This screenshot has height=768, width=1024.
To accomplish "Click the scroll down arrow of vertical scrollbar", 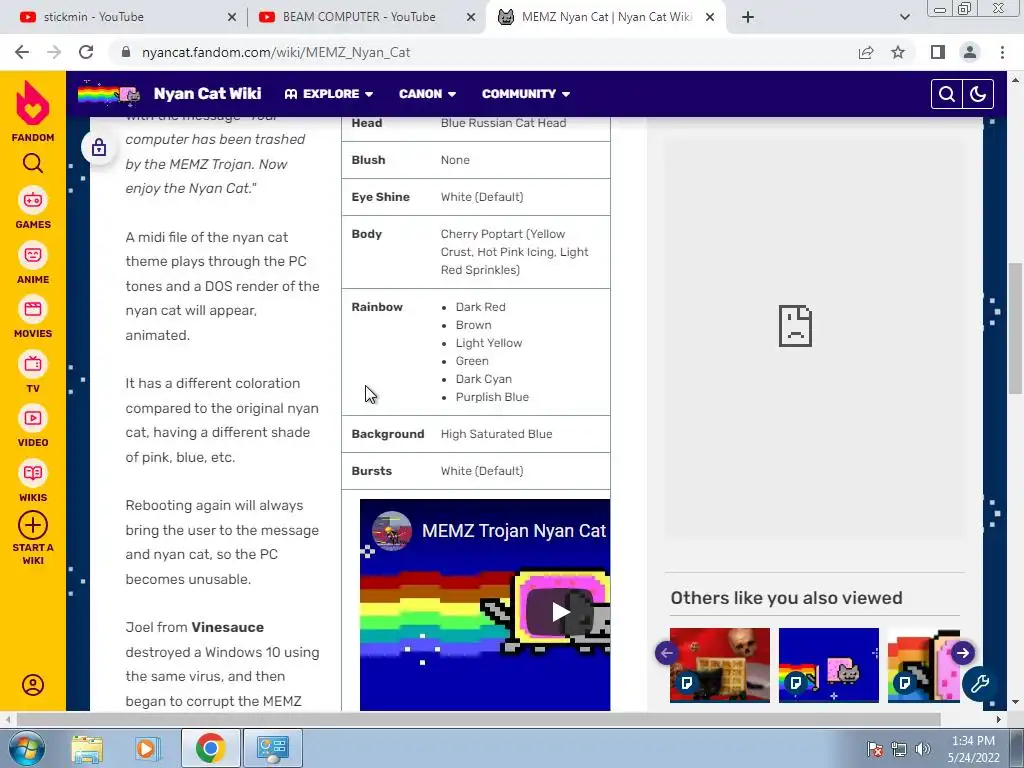I will pos(1015,703).
